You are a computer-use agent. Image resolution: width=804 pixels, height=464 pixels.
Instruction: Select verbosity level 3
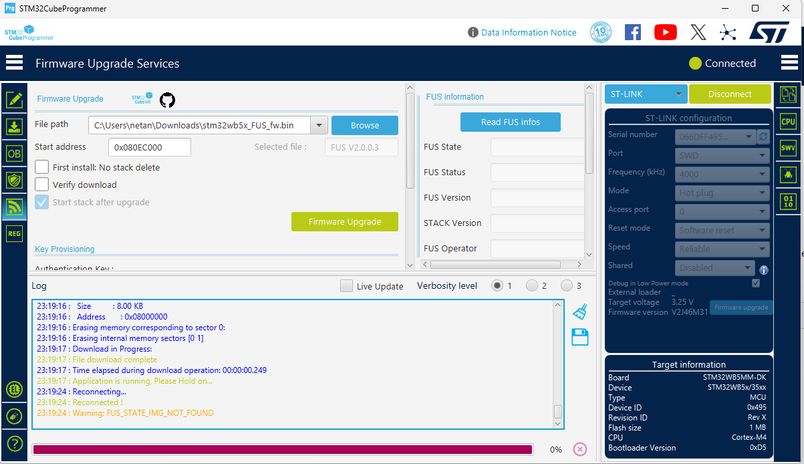point(566,286)
